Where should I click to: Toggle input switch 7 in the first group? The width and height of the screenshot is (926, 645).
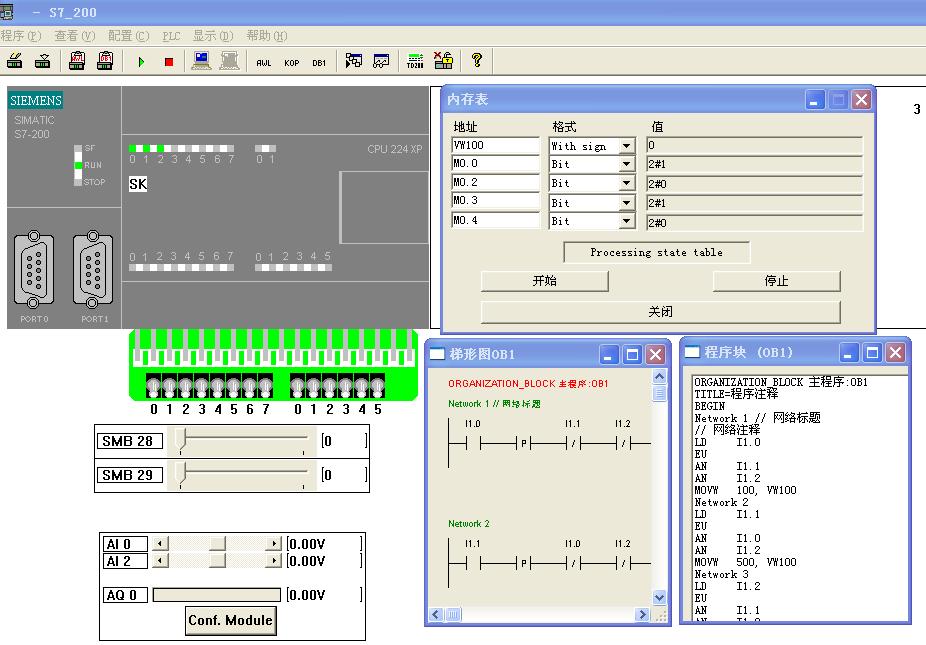pyautogui.click(x=265, y=387)
